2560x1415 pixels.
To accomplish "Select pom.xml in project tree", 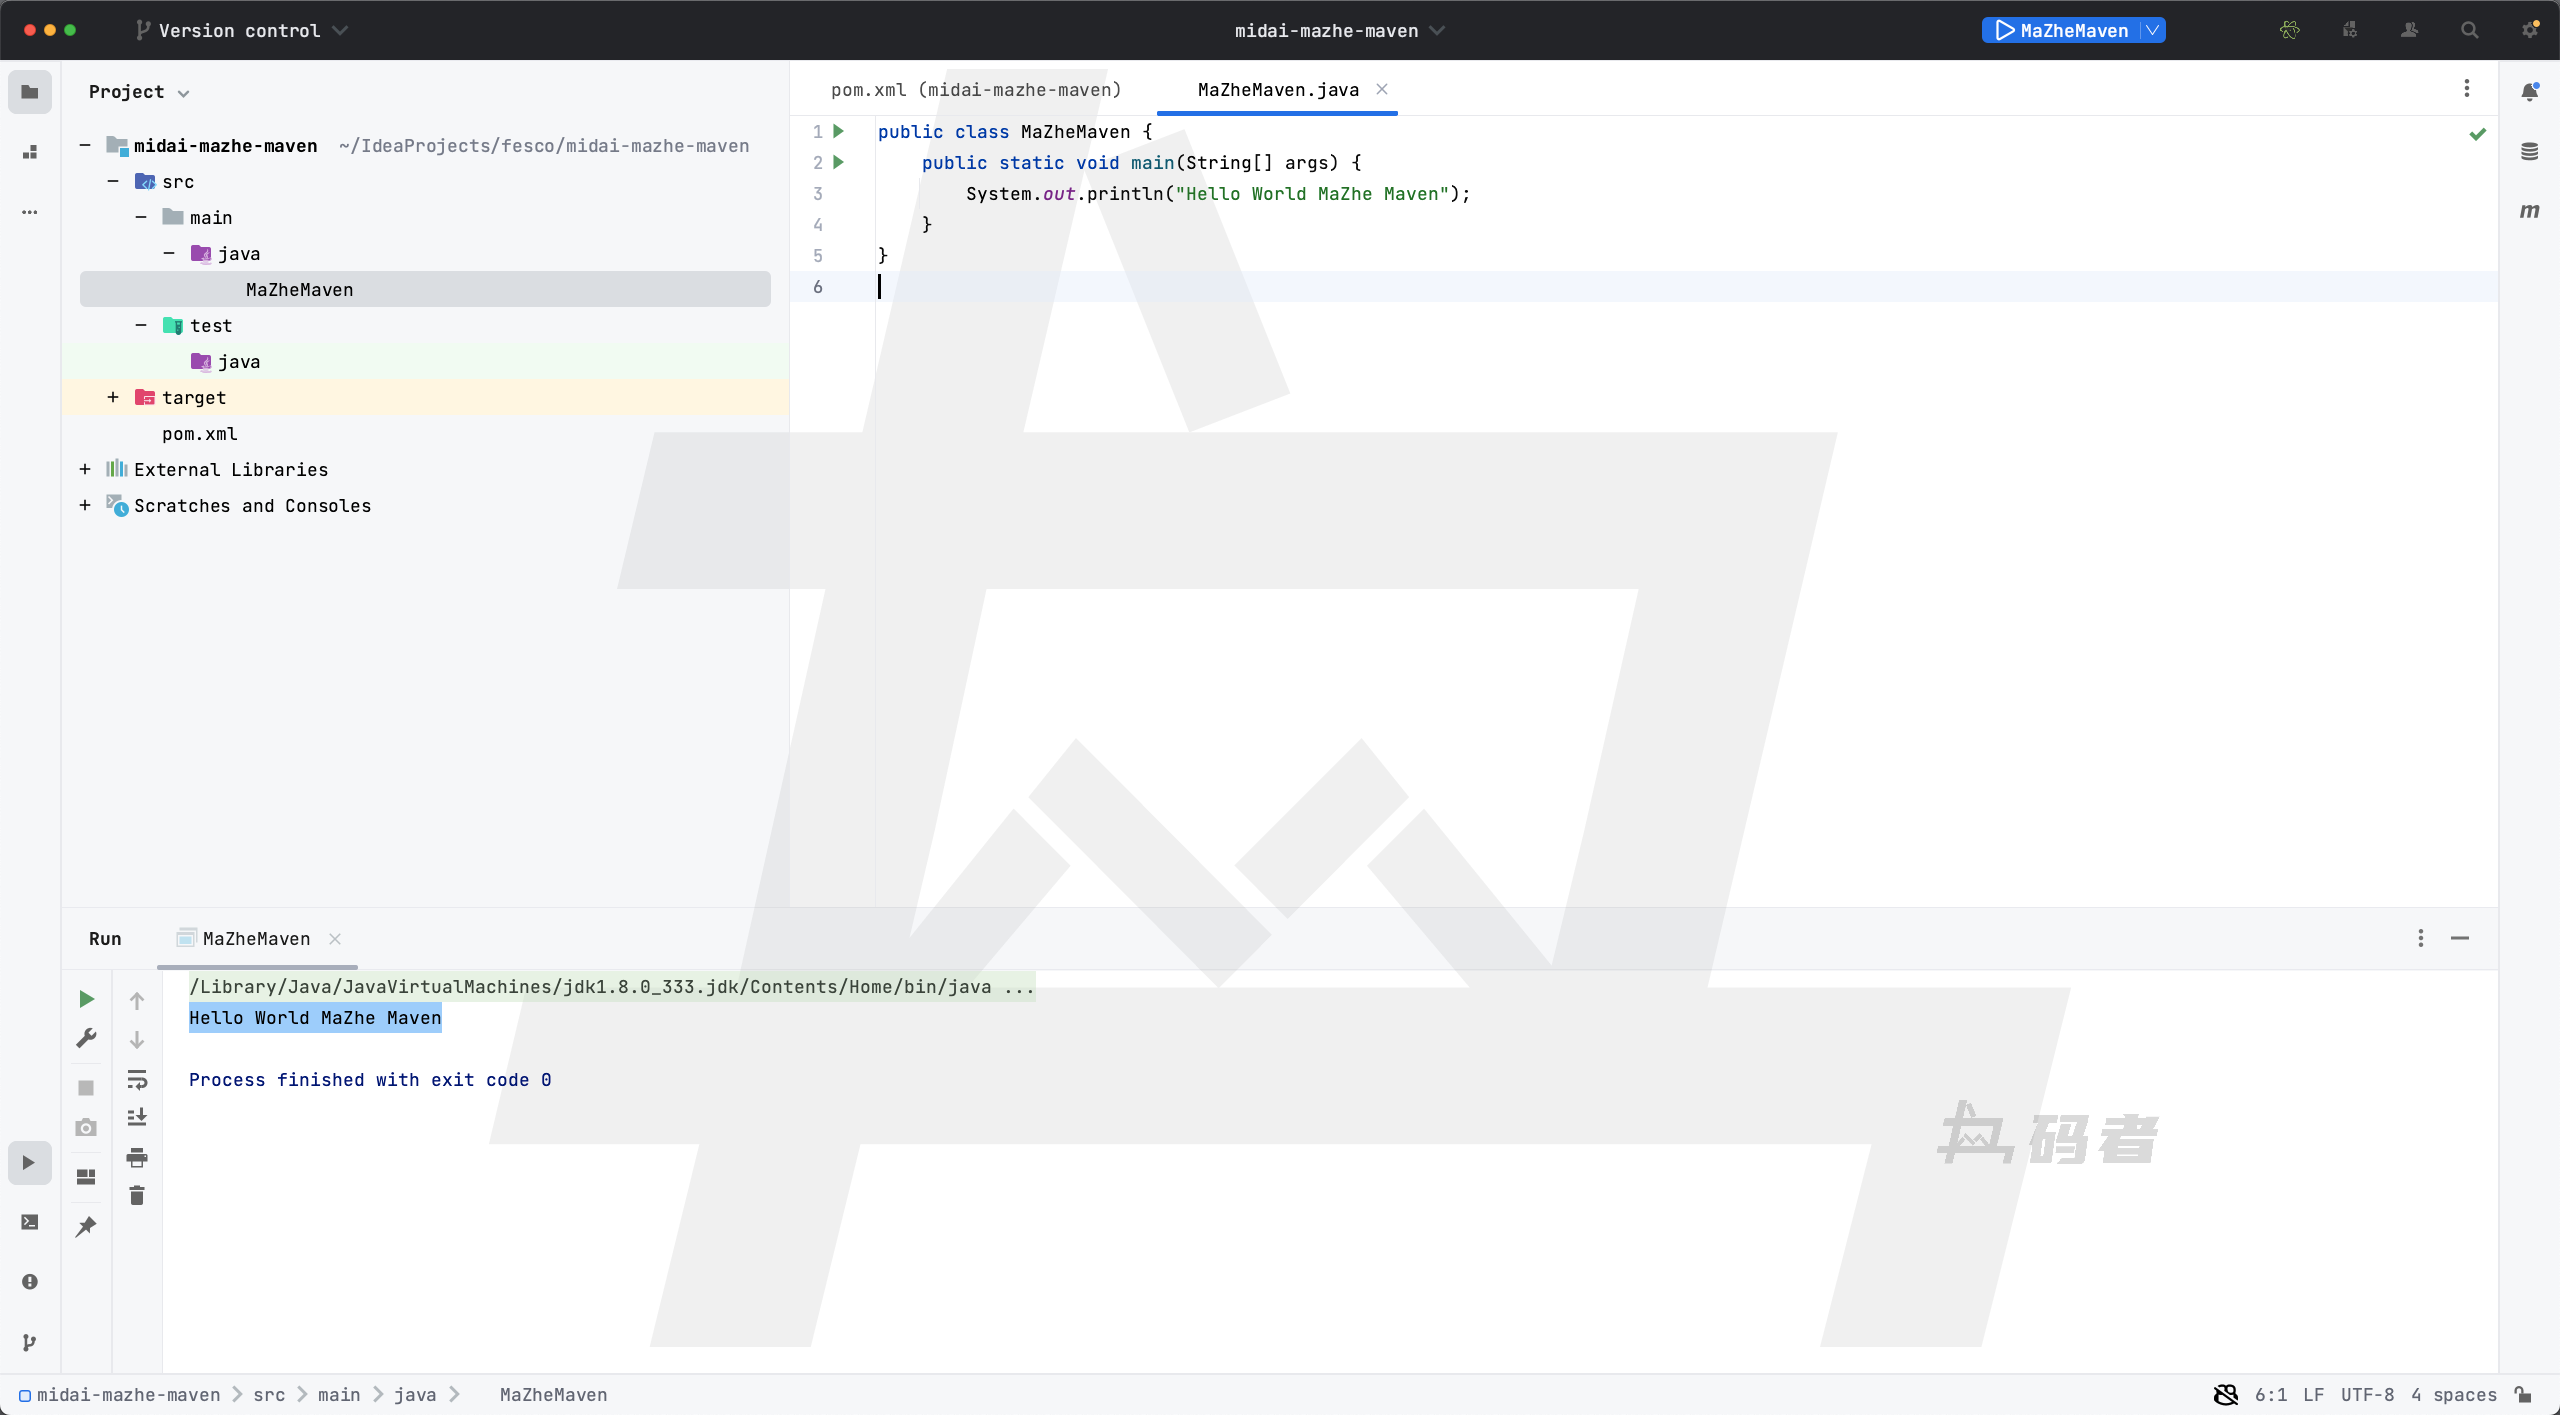I will click(199, 434).
